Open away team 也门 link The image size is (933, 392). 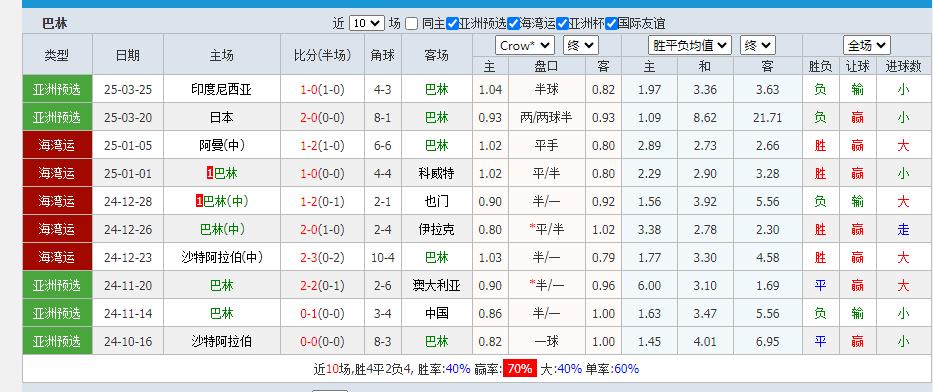(436, 202)
